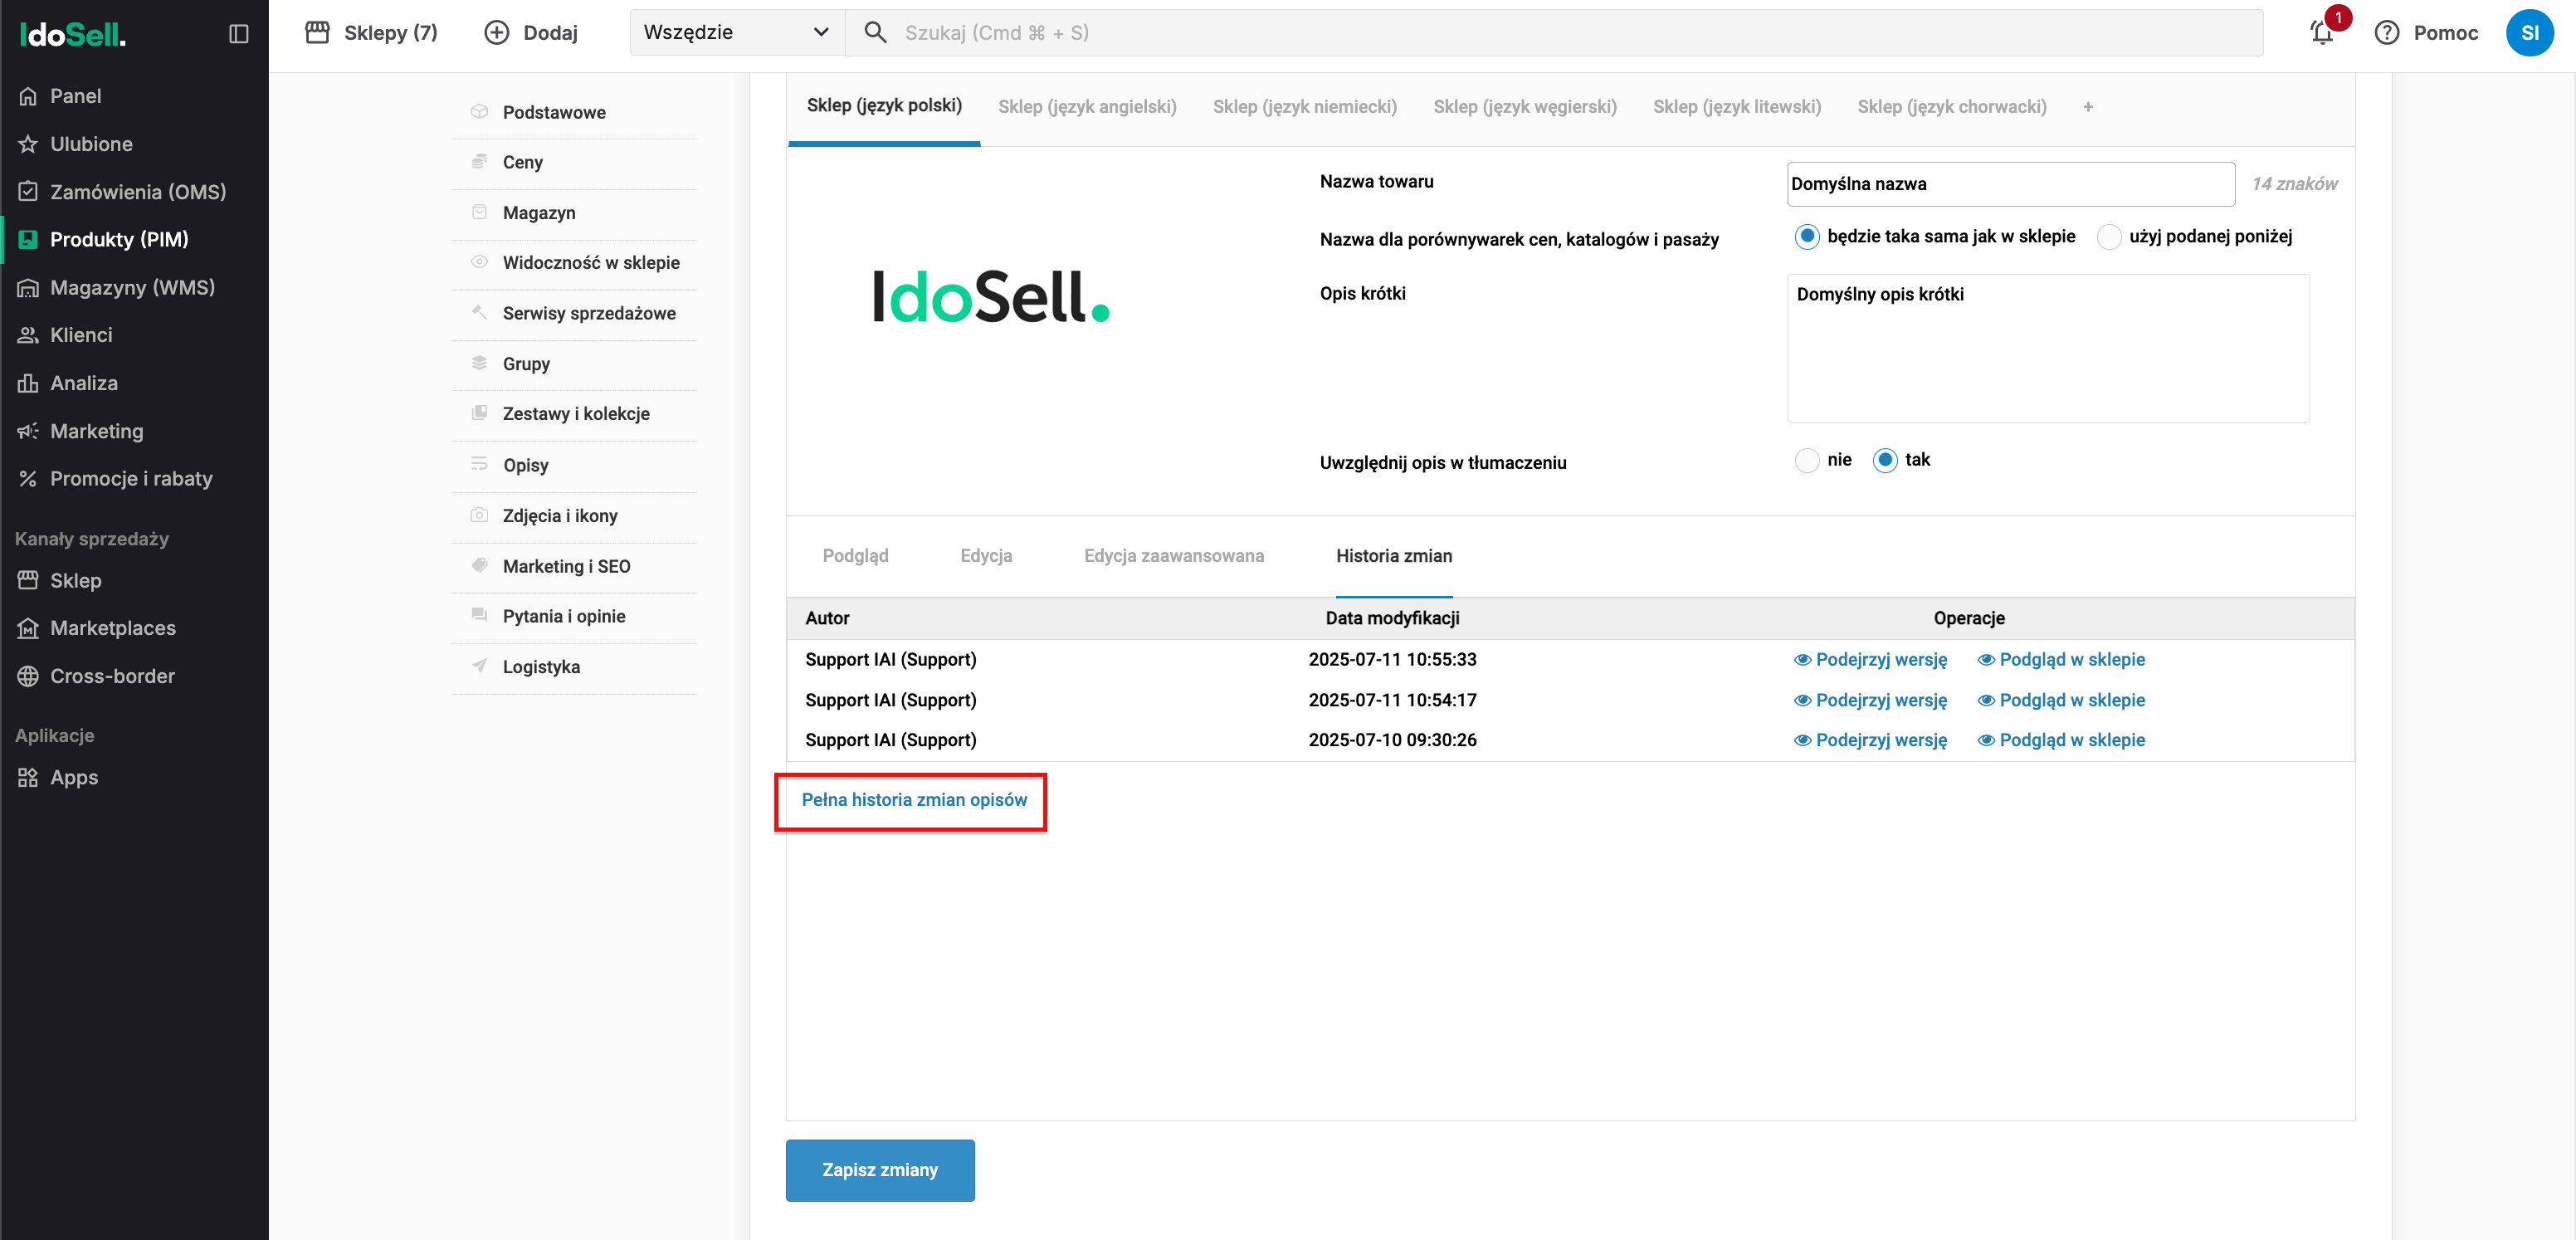Click Podejrzyj wersję for 10:54:17 entry

[1870, 700]
